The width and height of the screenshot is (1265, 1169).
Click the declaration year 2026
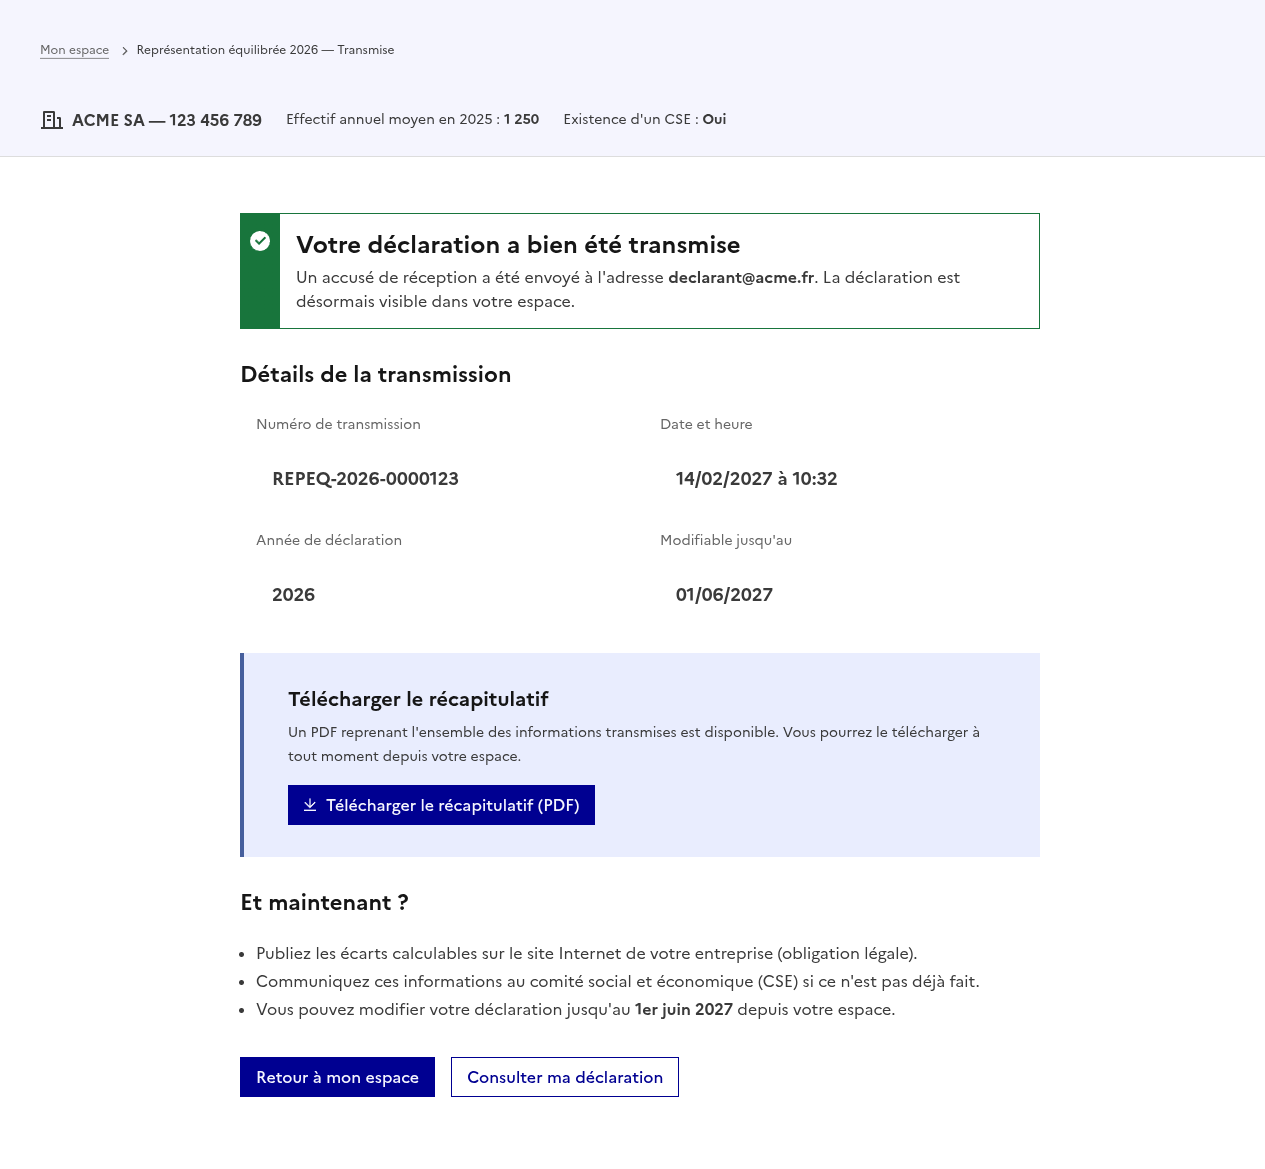click(x=293, y=594)
